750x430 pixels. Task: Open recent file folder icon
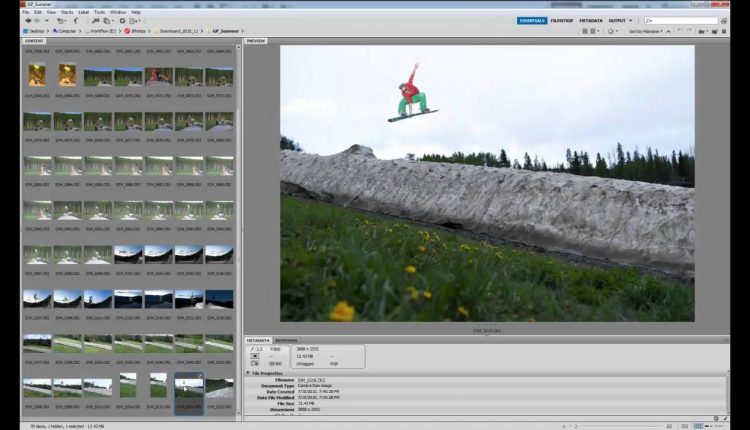pos(702,31)
